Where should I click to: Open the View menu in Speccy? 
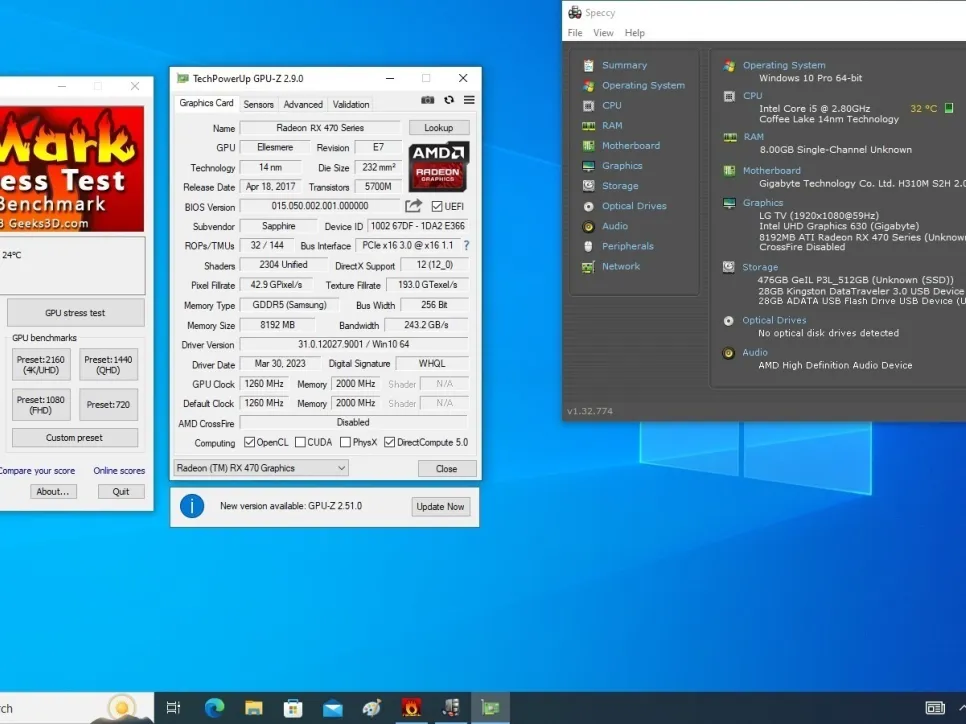click(x=603, y=33)
